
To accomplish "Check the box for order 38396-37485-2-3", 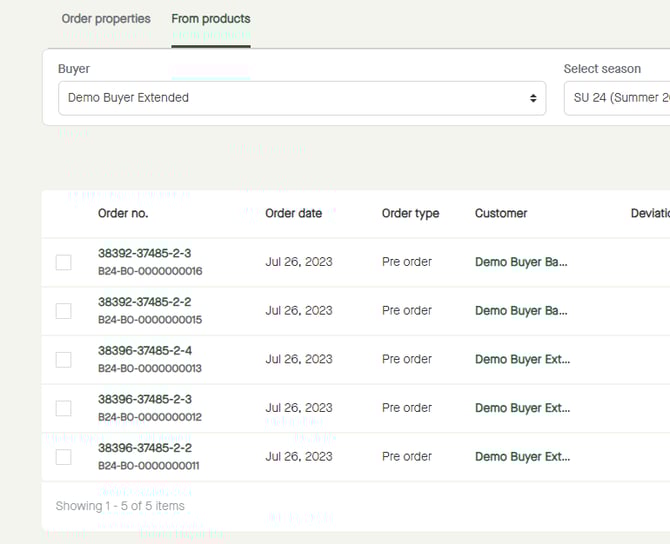I will coord(63,408).
